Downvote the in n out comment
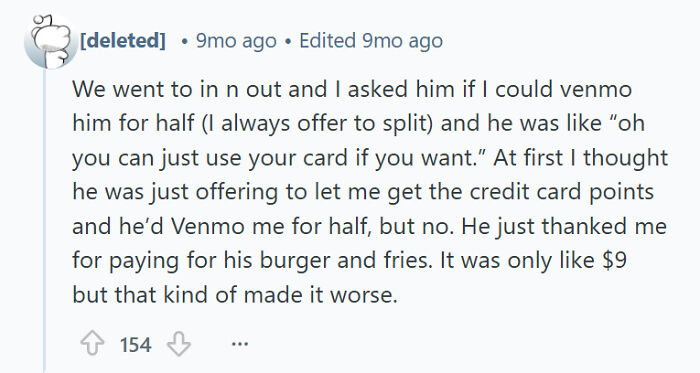The width and height of the screenshot is (700, 373). point(179,344)
